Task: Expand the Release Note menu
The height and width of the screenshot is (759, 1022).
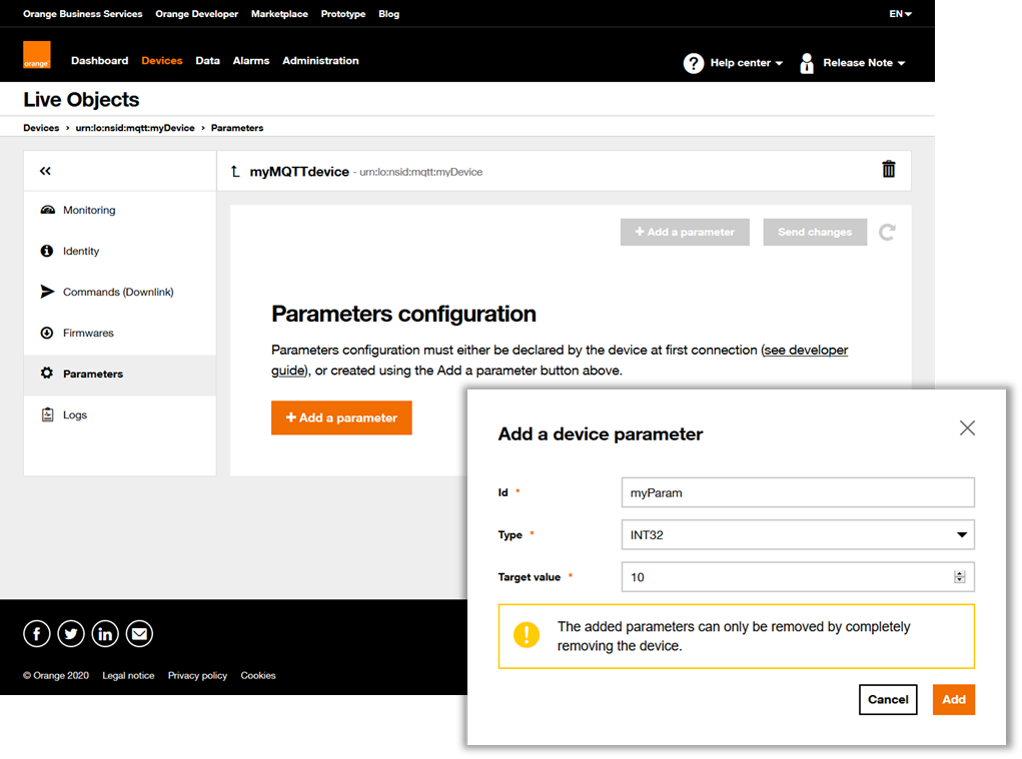Action: 864,63
